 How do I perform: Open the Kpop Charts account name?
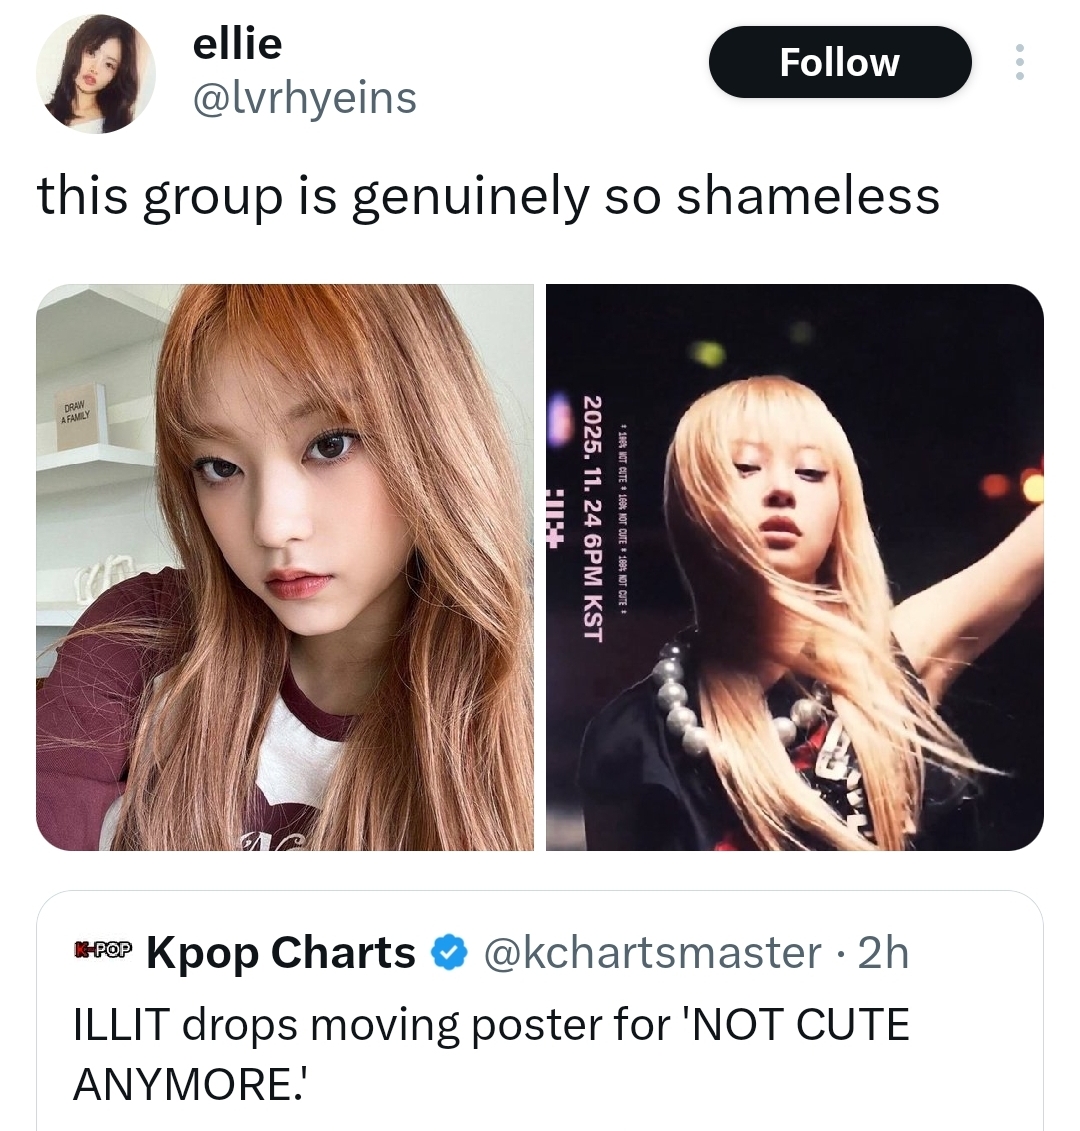[281, 952]
